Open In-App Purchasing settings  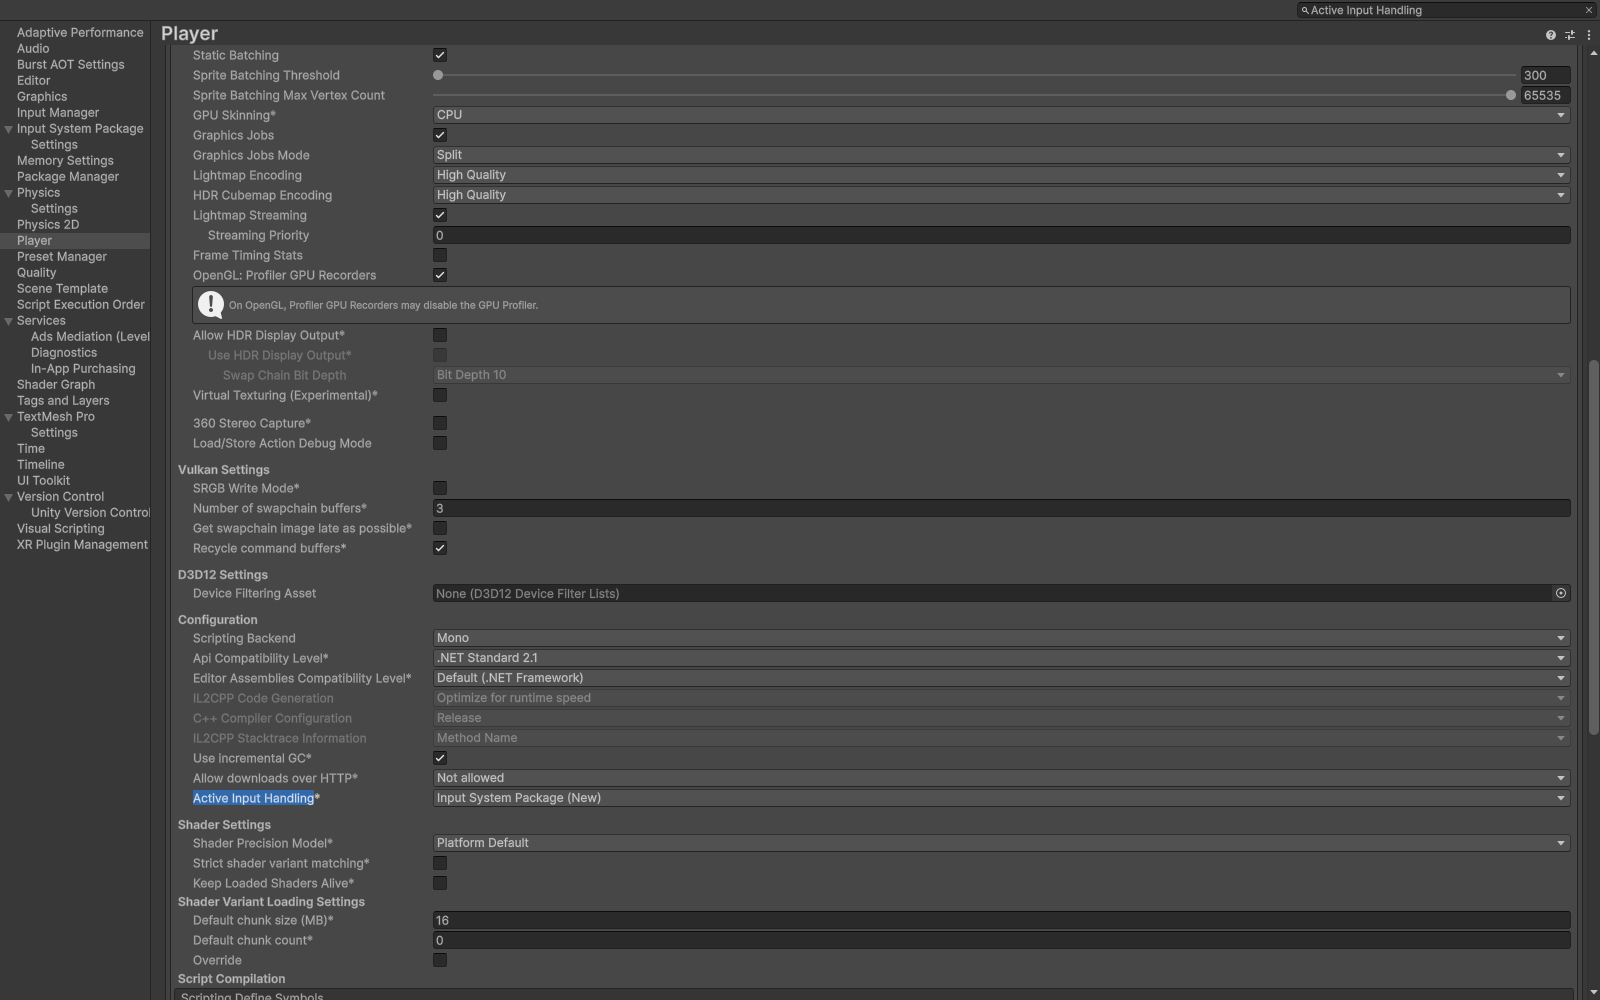click(x=83, y=369)
